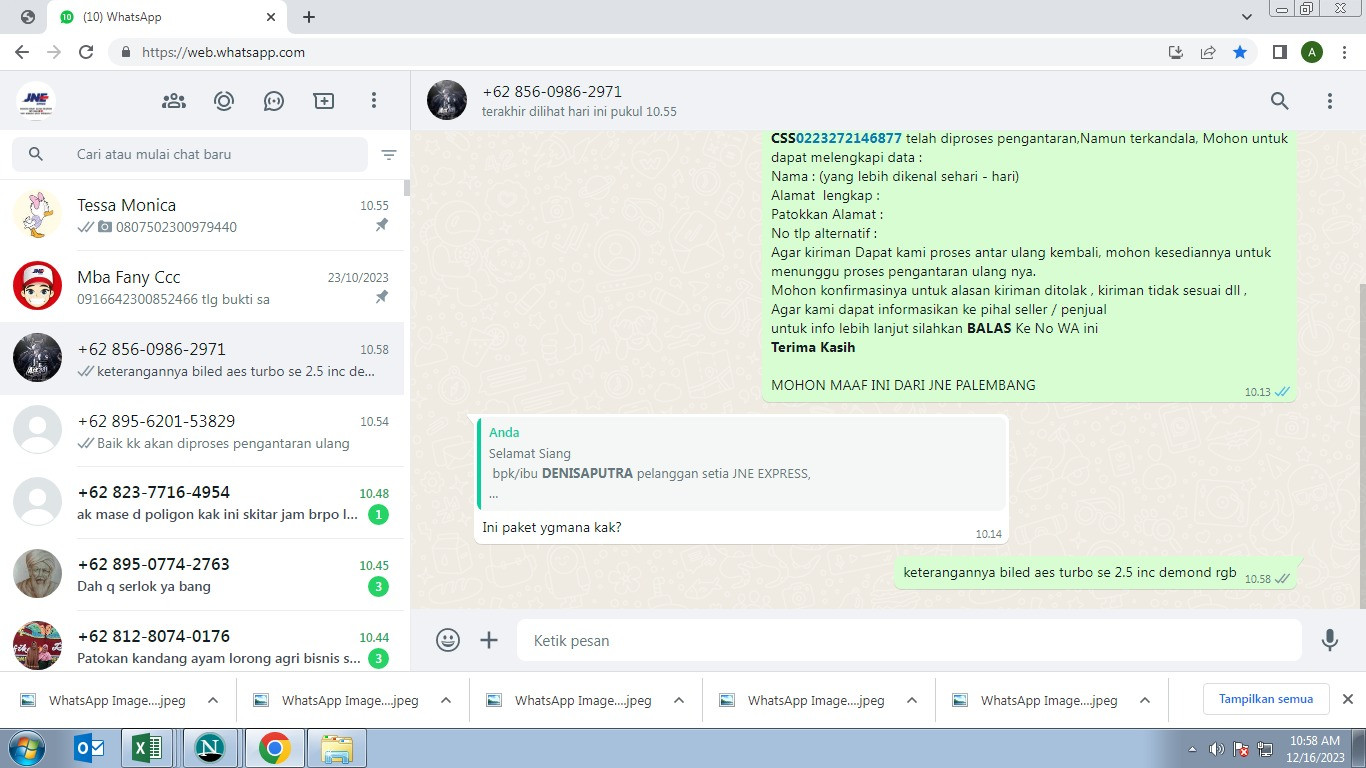The height and width of the screenshot is (768, 1366).
Task: Open the attachment plus menu
Action: (x=489, y=640)
